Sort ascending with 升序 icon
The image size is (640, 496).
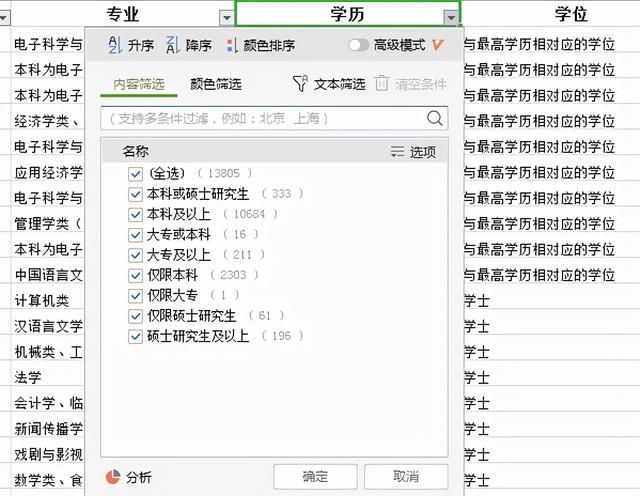(115, 45)
